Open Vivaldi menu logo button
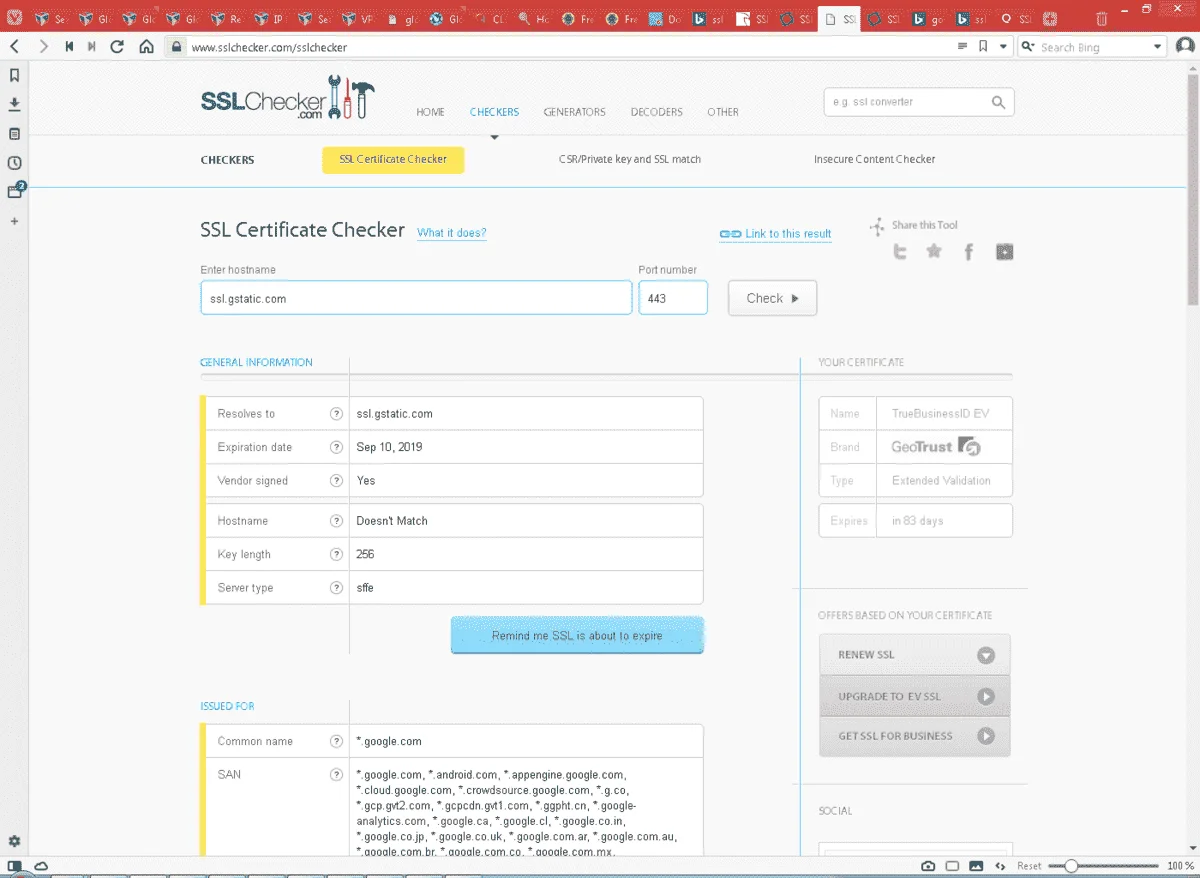1200x878 pixels. (x=15, y=17)
